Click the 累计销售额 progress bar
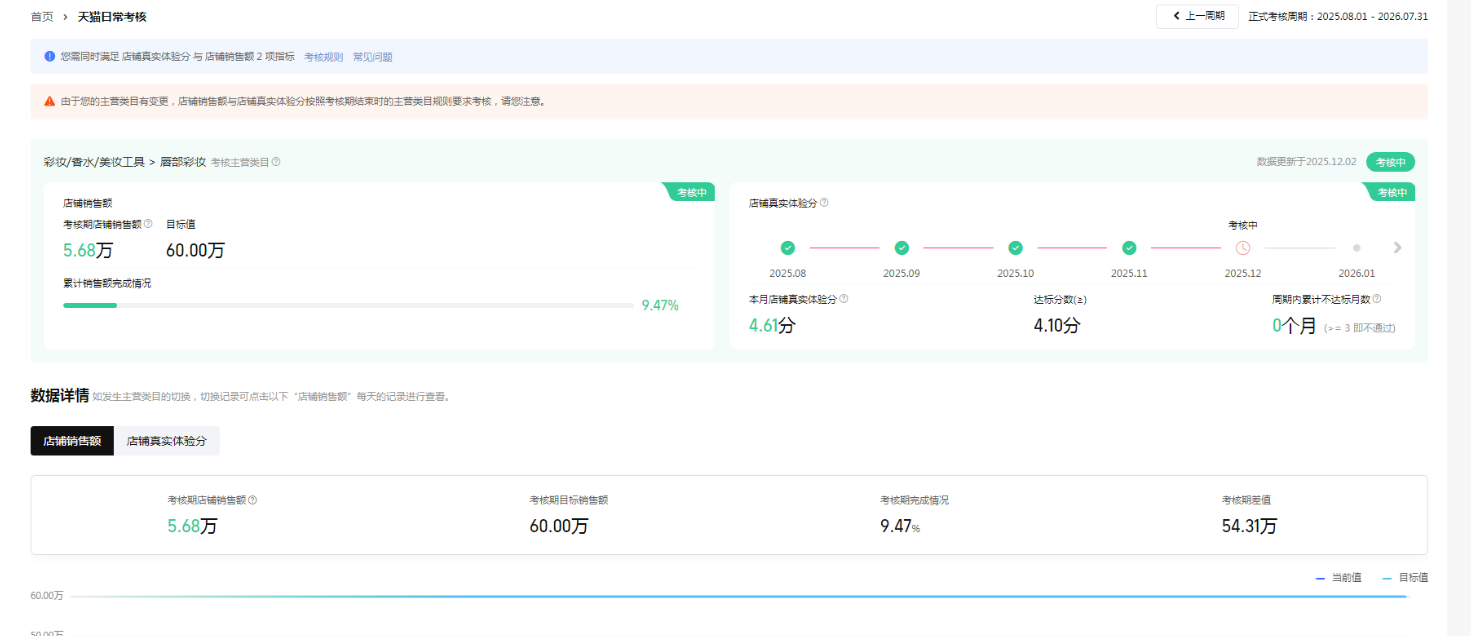The image size is (1471, 636). (x=347, y=305)
